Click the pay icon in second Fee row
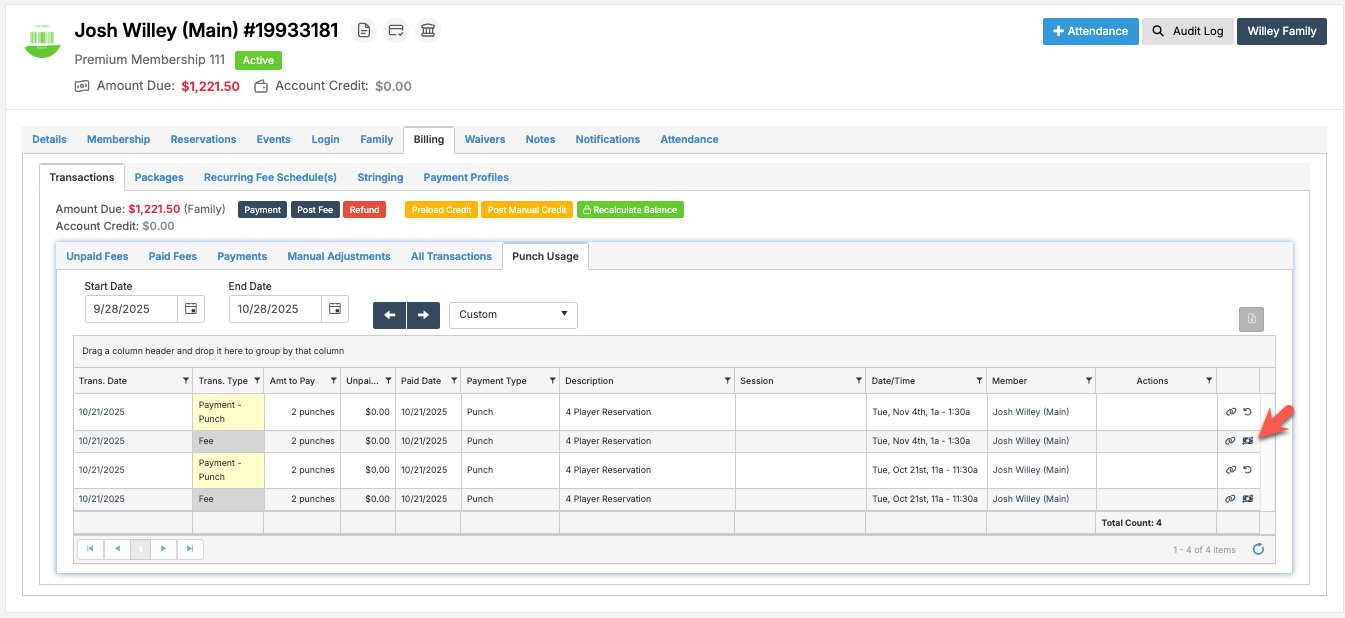This screenshot has width=1345, height=618. 1247,499
